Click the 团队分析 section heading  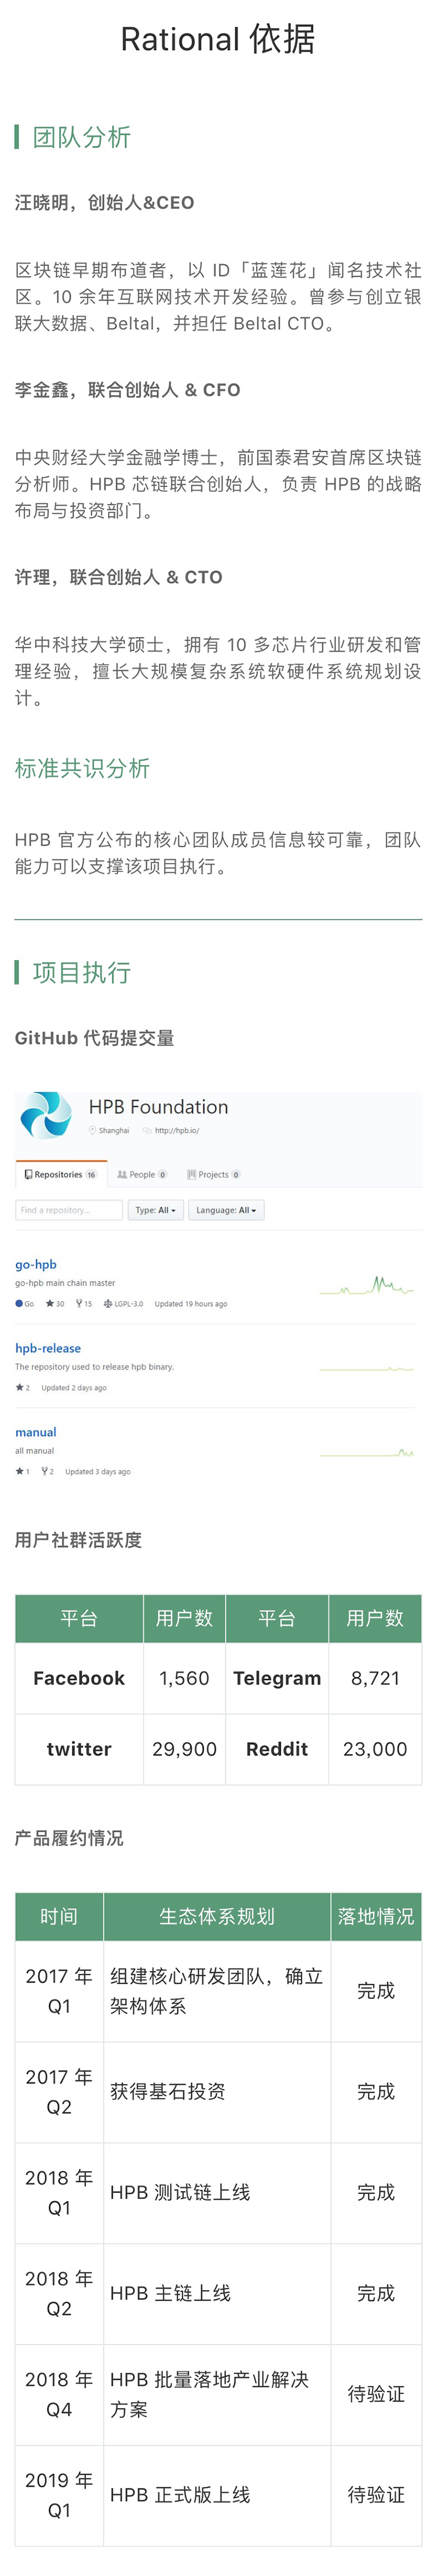click(82, 137)
